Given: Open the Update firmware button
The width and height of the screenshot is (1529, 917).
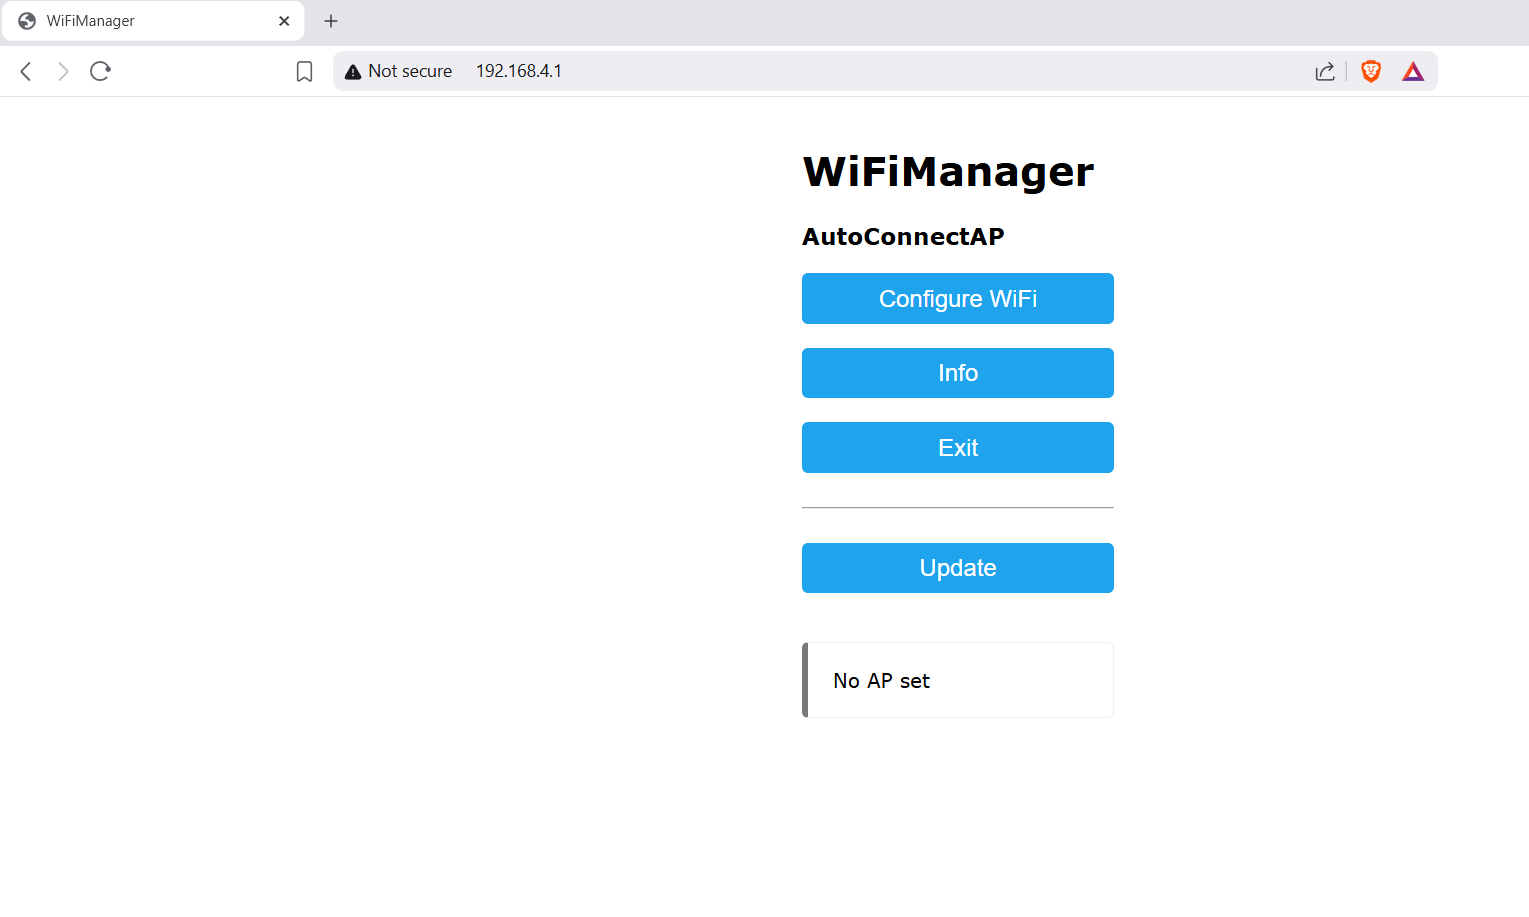Looking at the screenshot, I should click(x=958, y=568).
